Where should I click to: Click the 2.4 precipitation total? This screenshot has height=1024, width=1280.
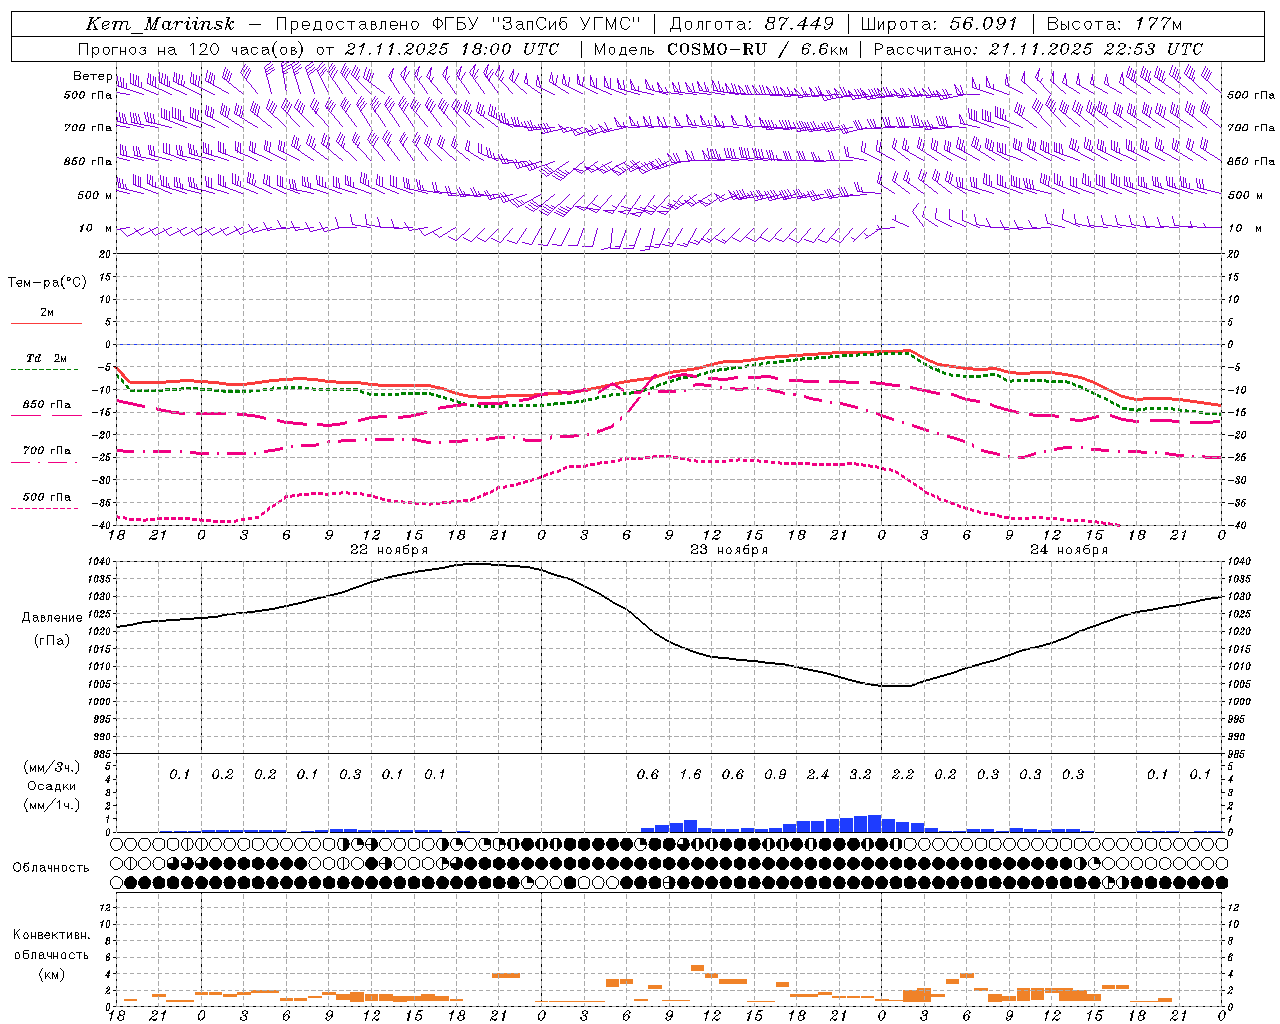(818, 774)
